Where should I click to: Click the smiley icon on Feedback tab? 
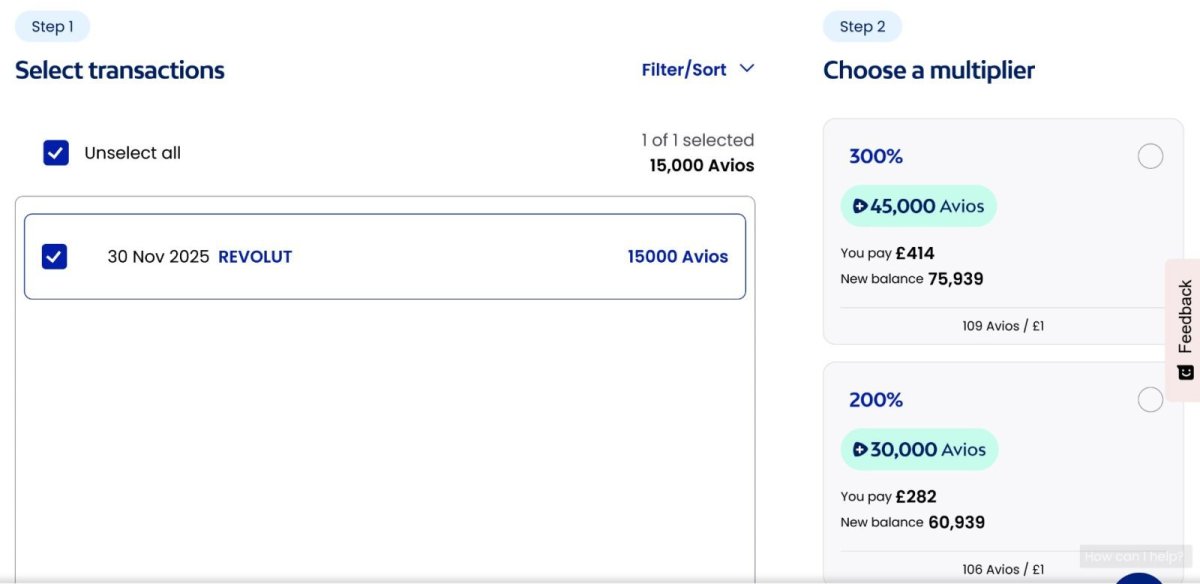[1186, 372]
